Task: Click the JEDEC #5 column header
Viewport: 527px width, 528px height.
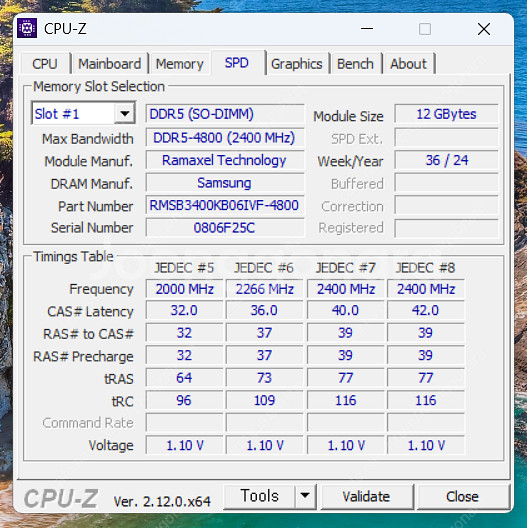Action: coord(184,268)
